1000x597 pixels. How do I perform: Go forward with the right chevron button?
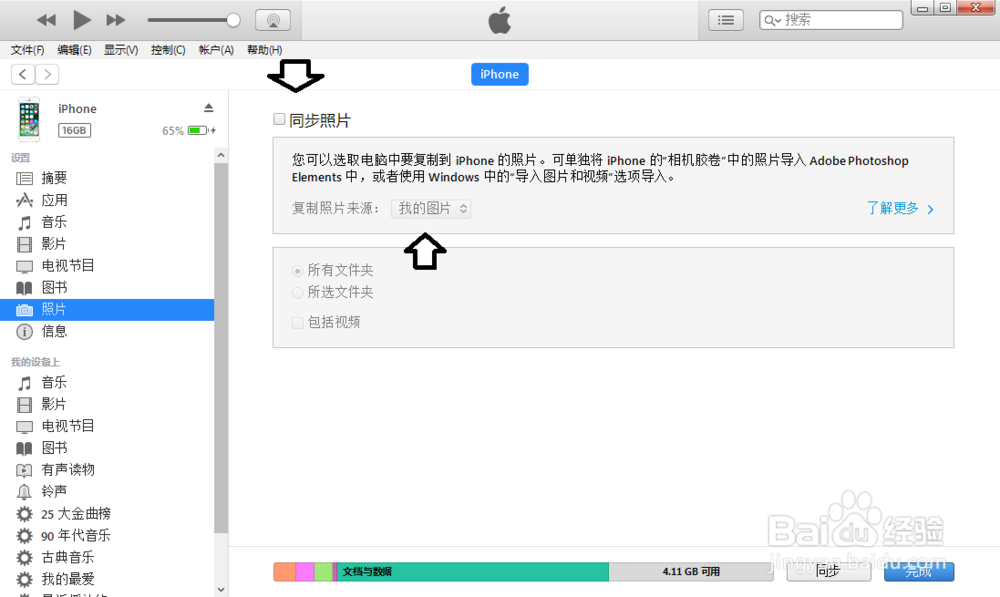pyautogui.click(x=47, y=75)
